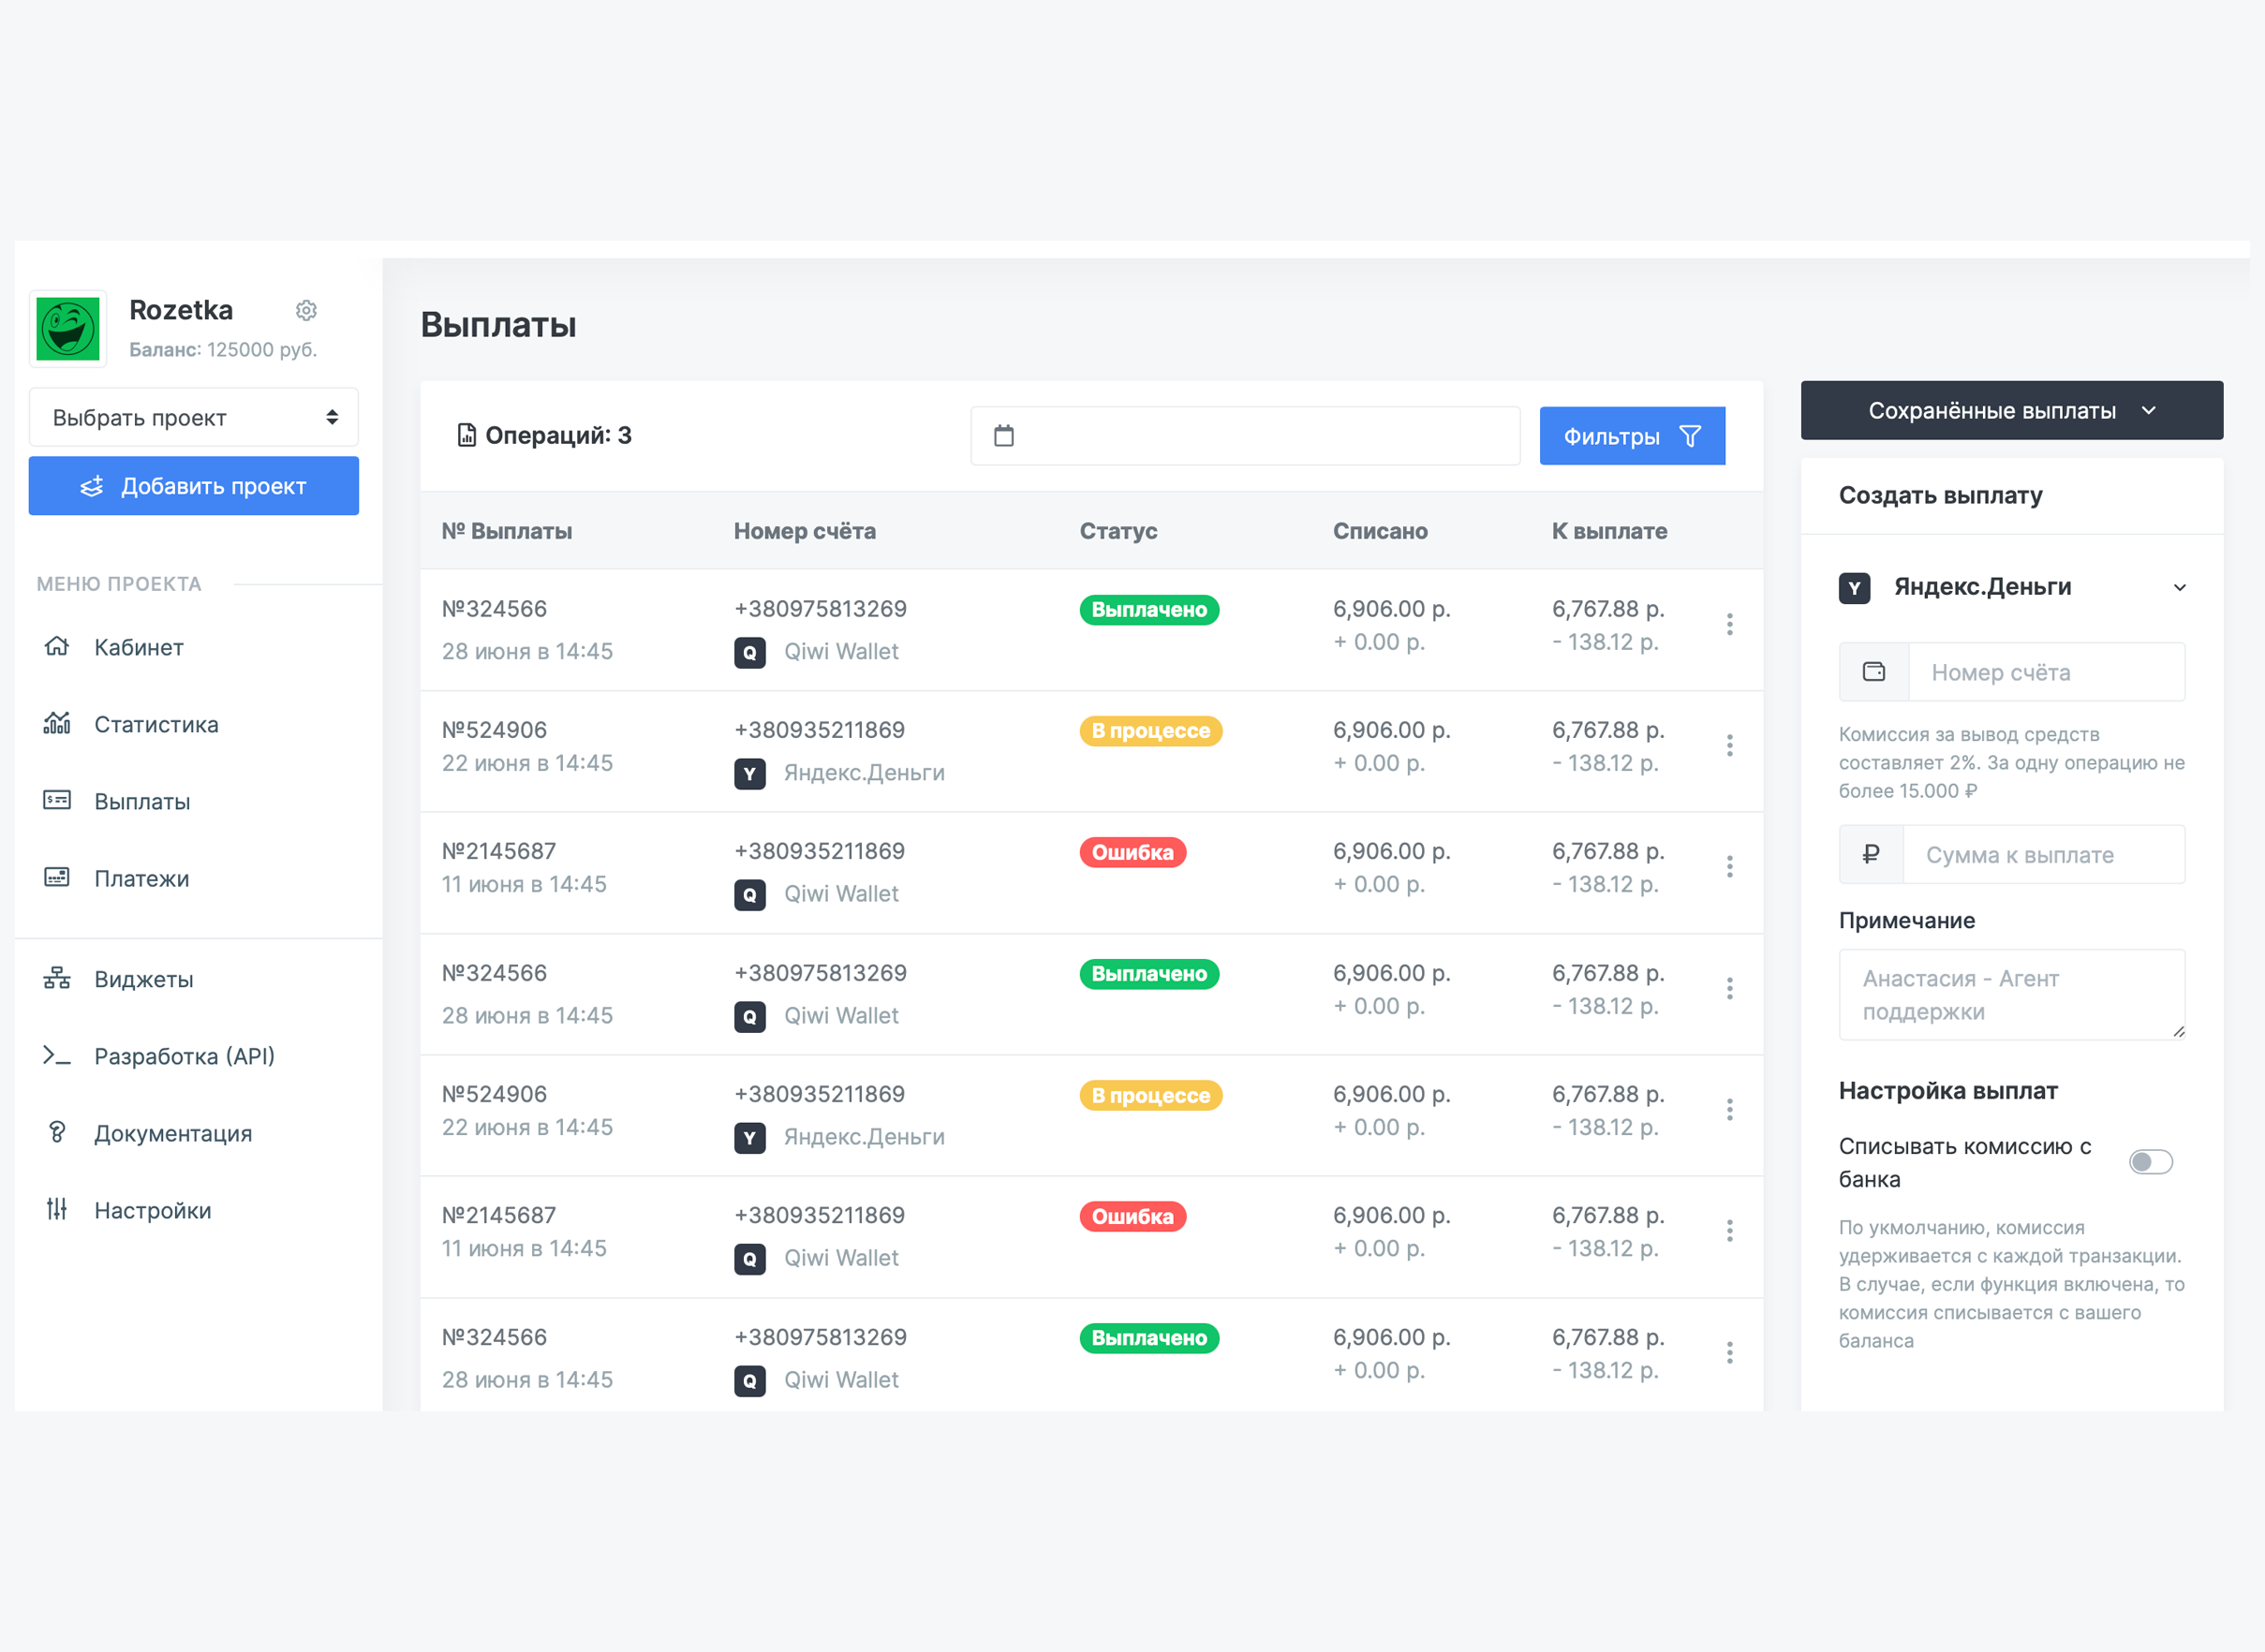Click Y icon in Создать выплату panel
The image size is (2265, 1652).
point(1855,588)
